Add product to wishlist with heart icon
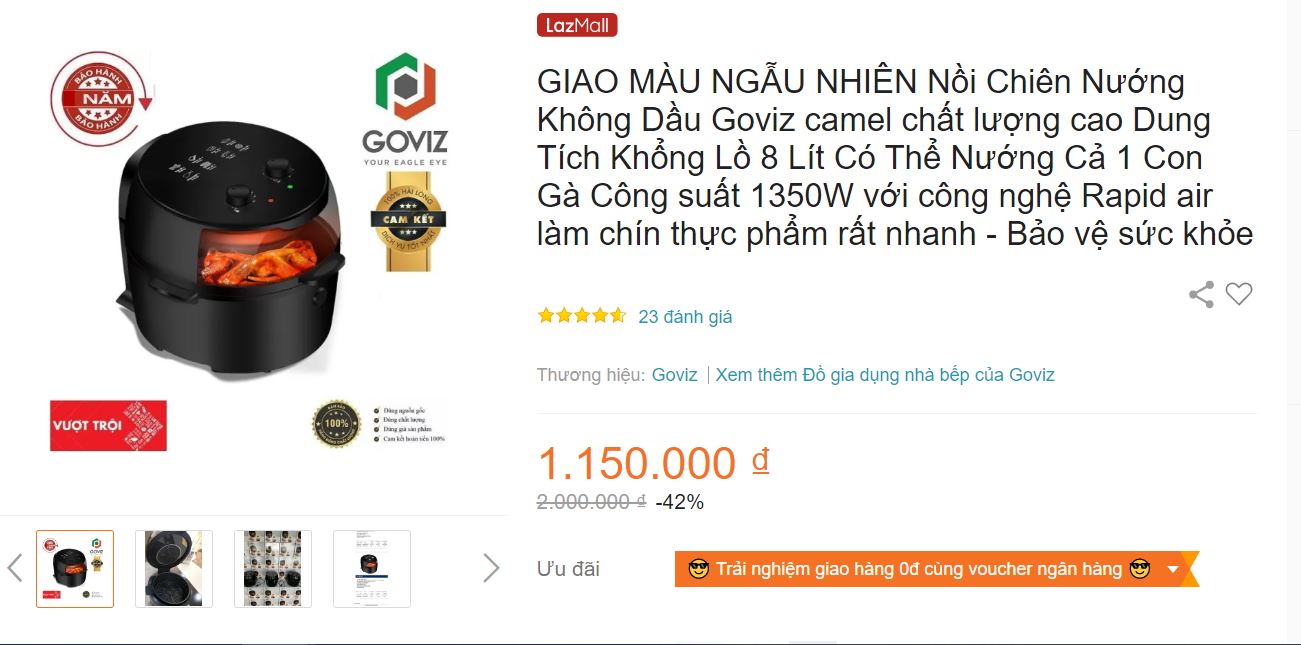The height and width of the screenshot is (645, 1301). coord(1239,294)
